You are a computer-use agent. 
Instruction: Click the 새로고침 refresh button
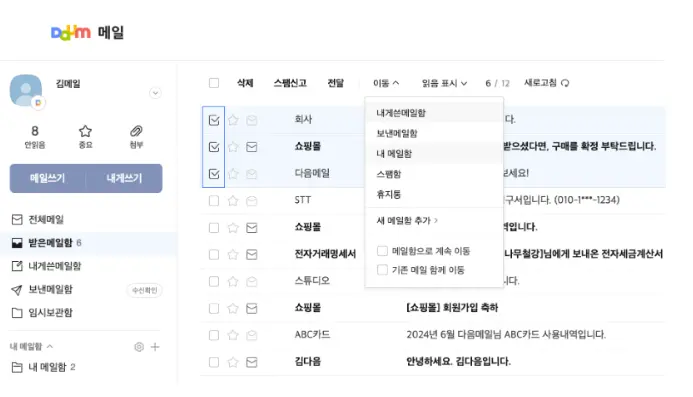547,83
